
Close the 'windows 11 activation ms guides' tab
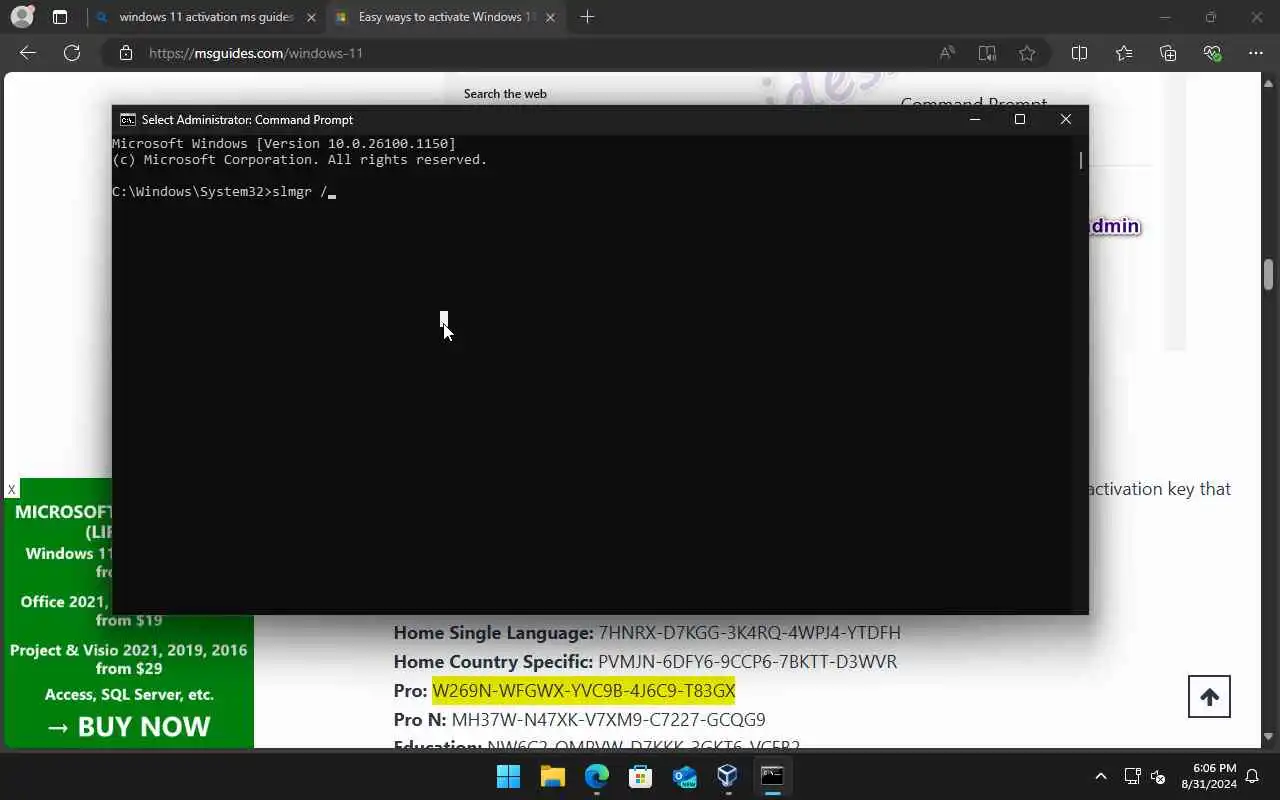click(311, 17)
